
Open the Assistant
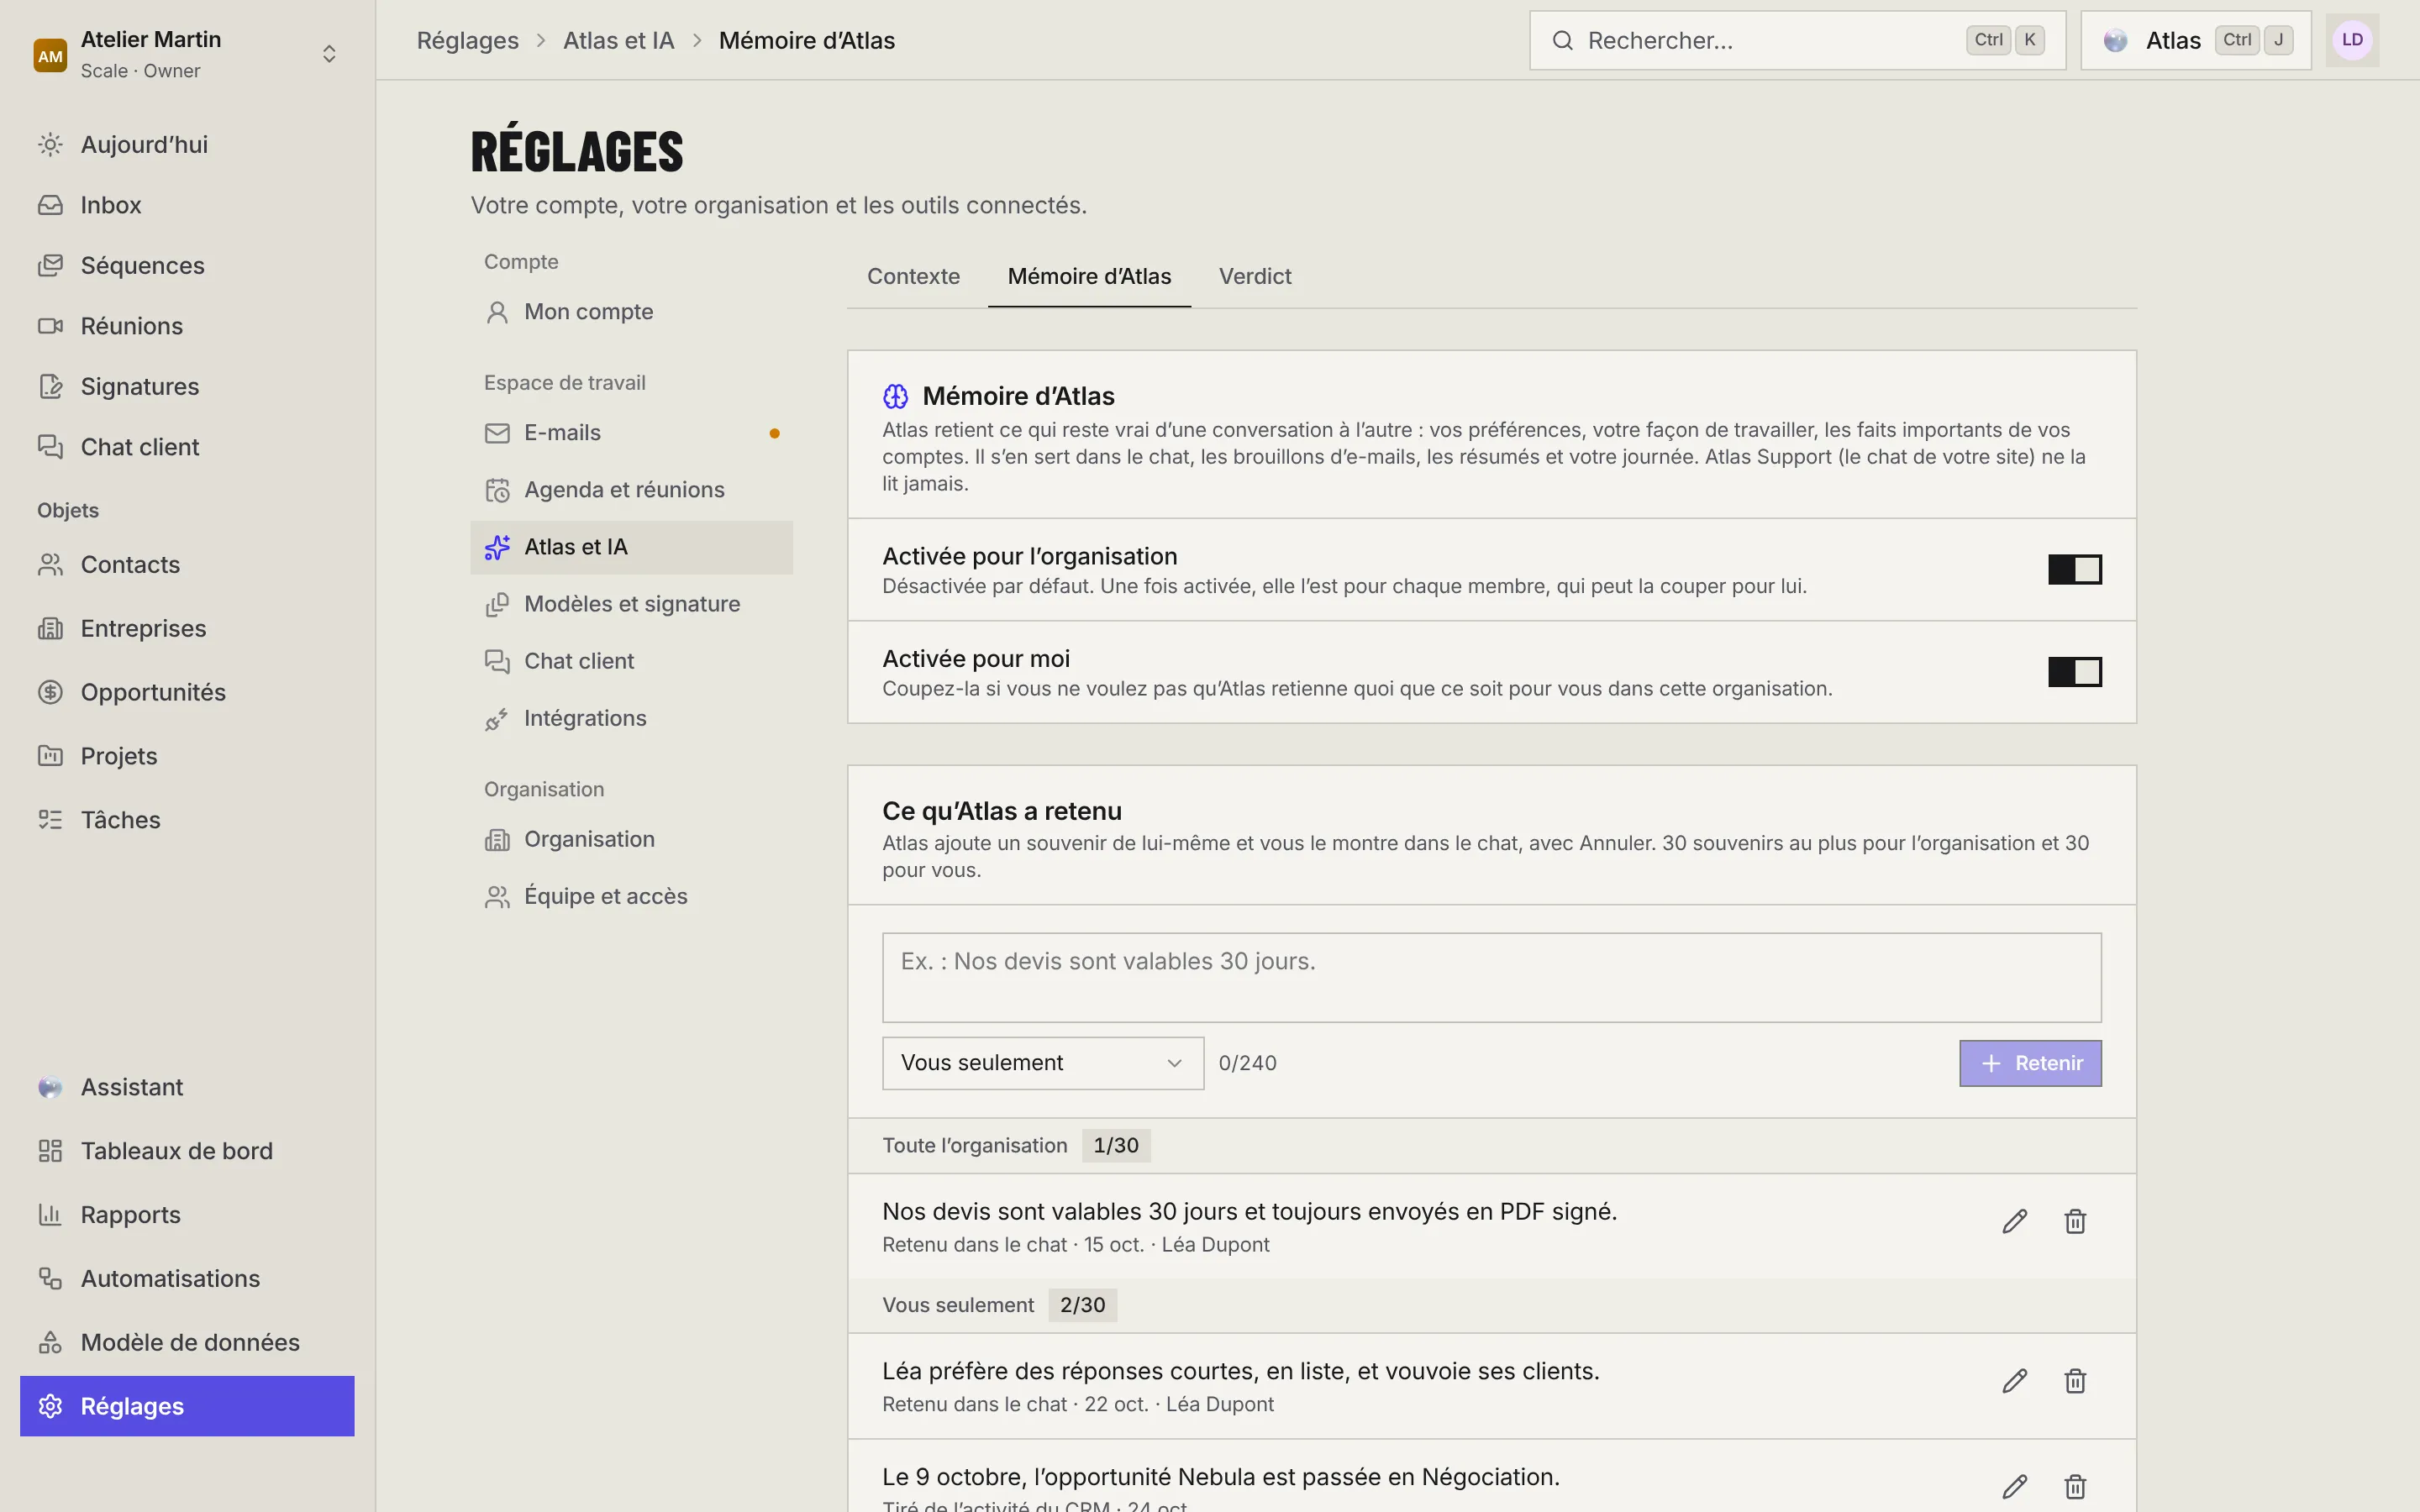pyautogui.click(x=187, y=1087)
